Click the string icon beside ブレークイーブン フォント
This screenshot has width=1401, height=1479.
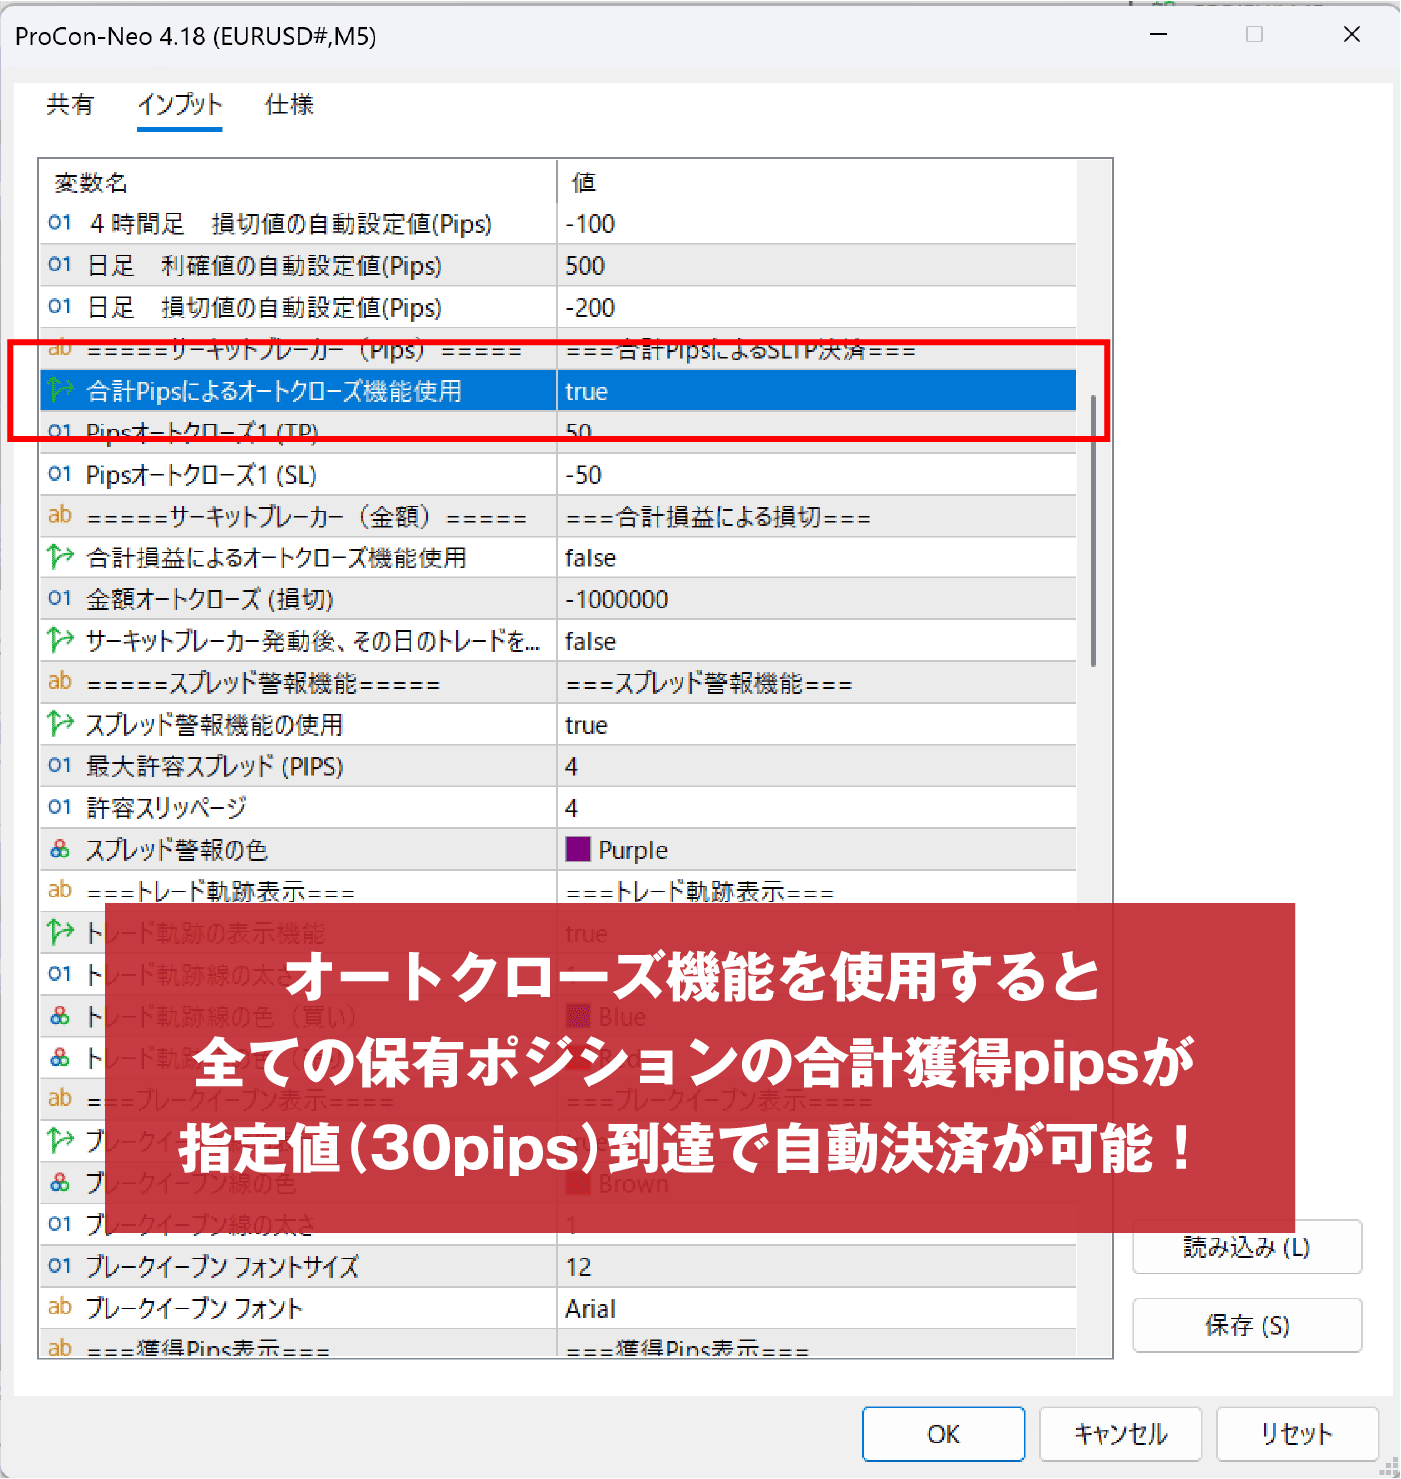point(60,1307)
